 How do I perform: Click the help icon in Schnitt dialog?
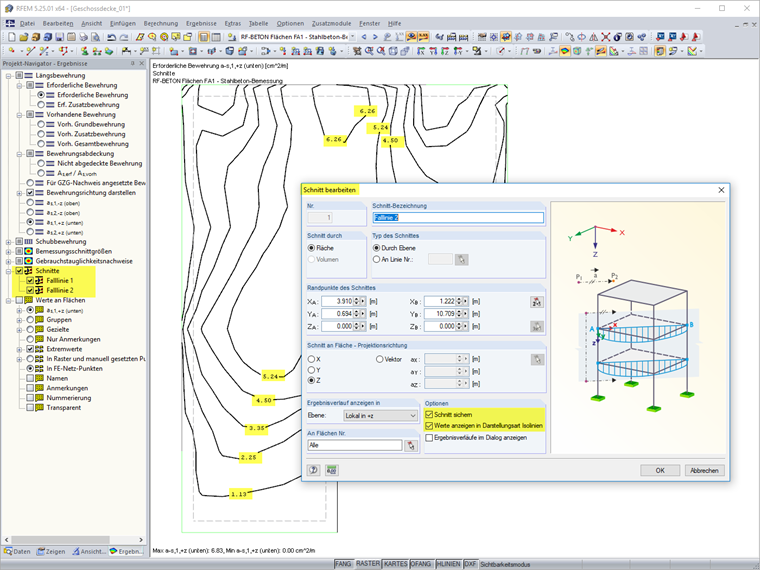[x=314, y=470]
